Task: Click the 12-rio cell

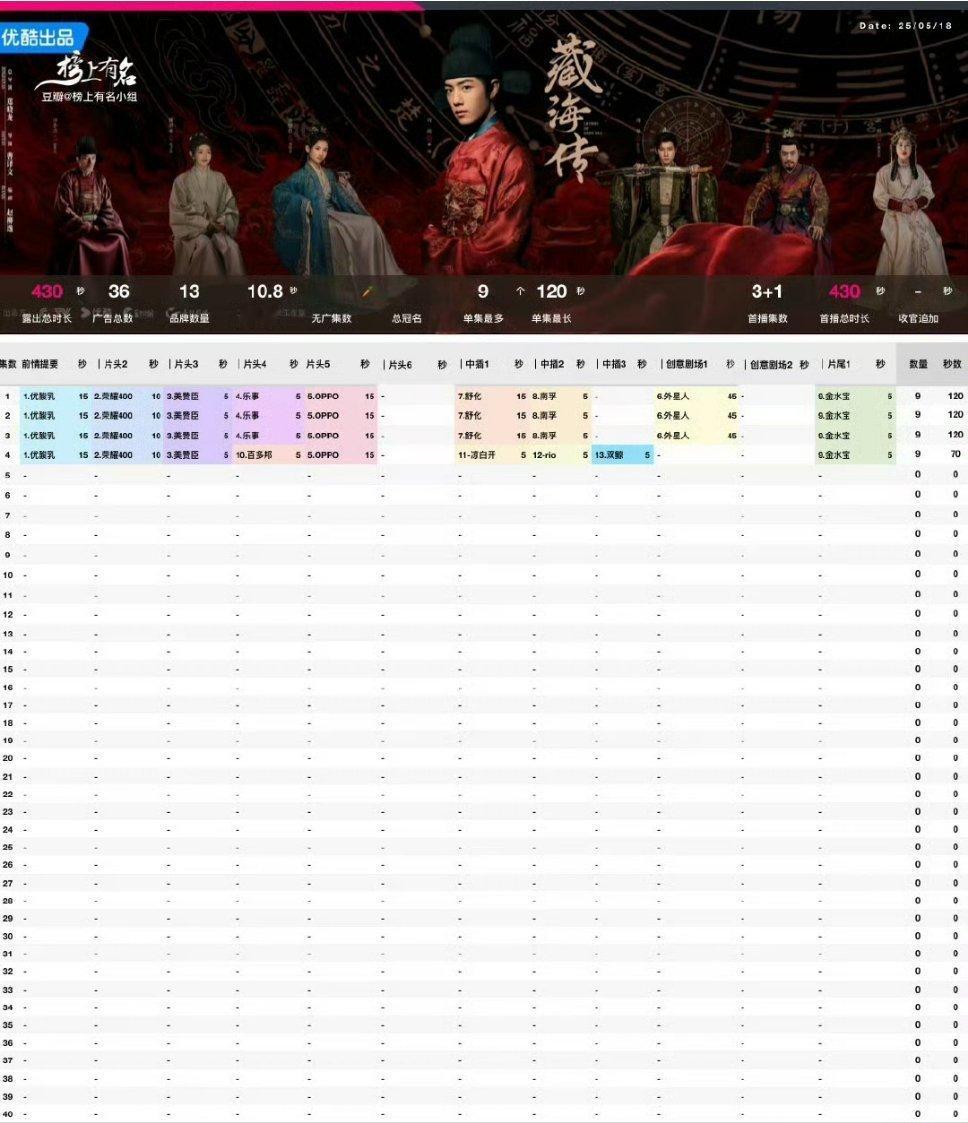Action: click(544, 455)
